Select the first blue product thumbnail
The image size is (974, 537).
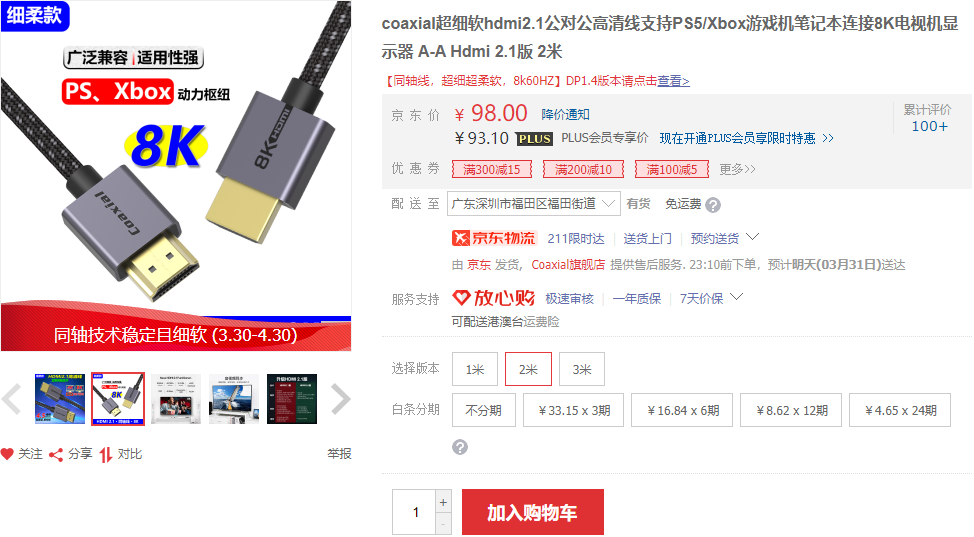(x=60, y=399)
